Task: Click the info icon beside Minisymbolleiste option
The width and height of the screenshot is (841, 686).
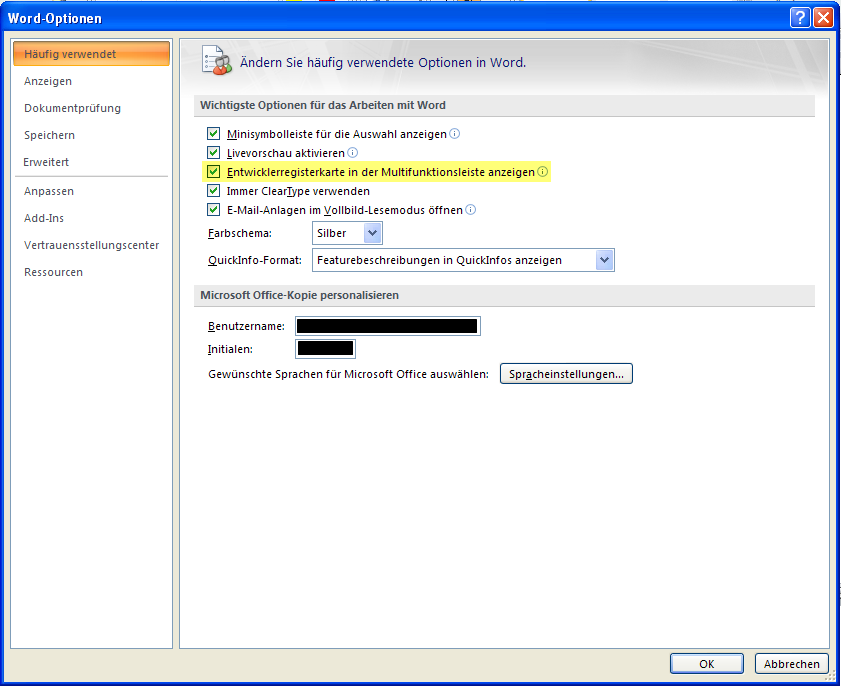Action: (454, 134)
